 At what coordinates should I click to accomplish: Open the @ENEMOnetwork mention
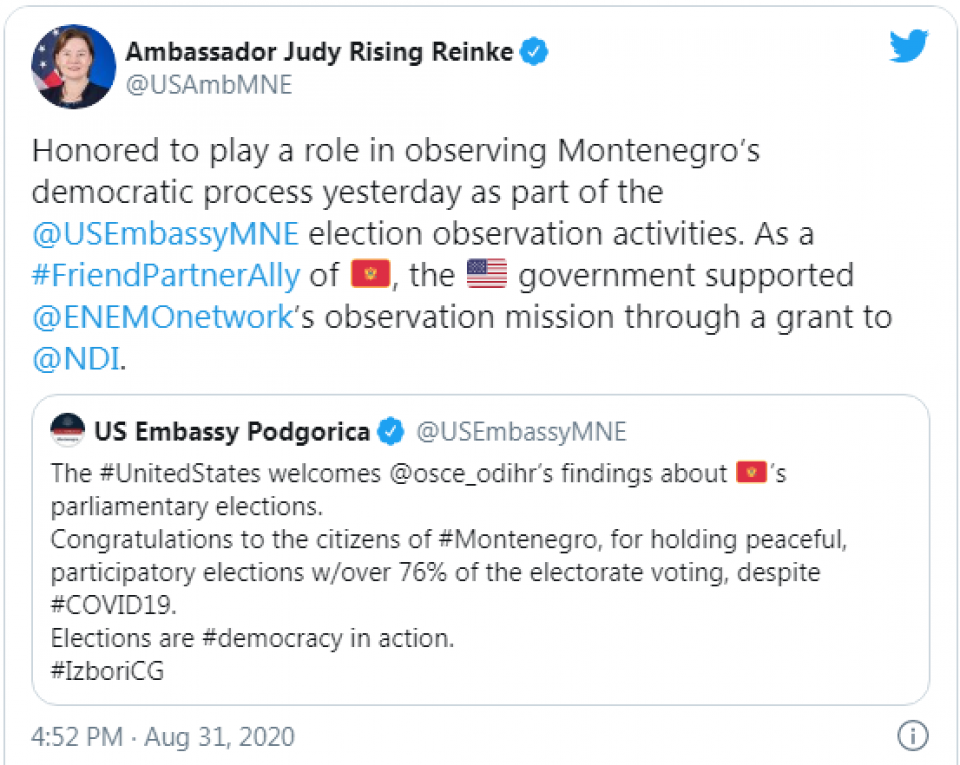tap(162, 316)
